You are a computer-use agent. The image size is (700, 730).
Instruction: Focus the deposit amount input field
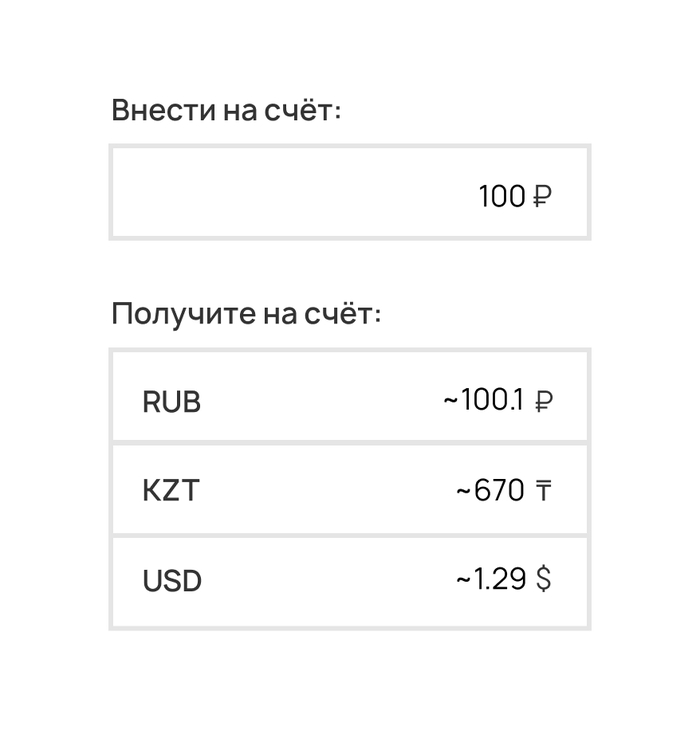(349, 193)
